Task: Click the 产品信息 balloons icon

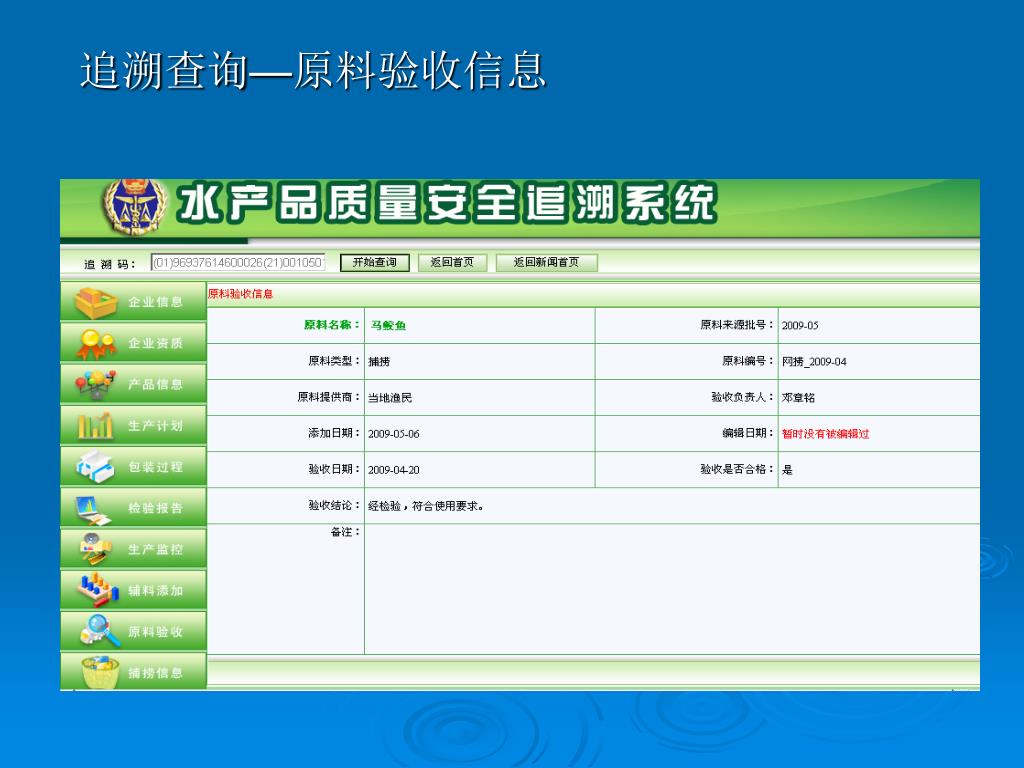Action: pos(96,385)
